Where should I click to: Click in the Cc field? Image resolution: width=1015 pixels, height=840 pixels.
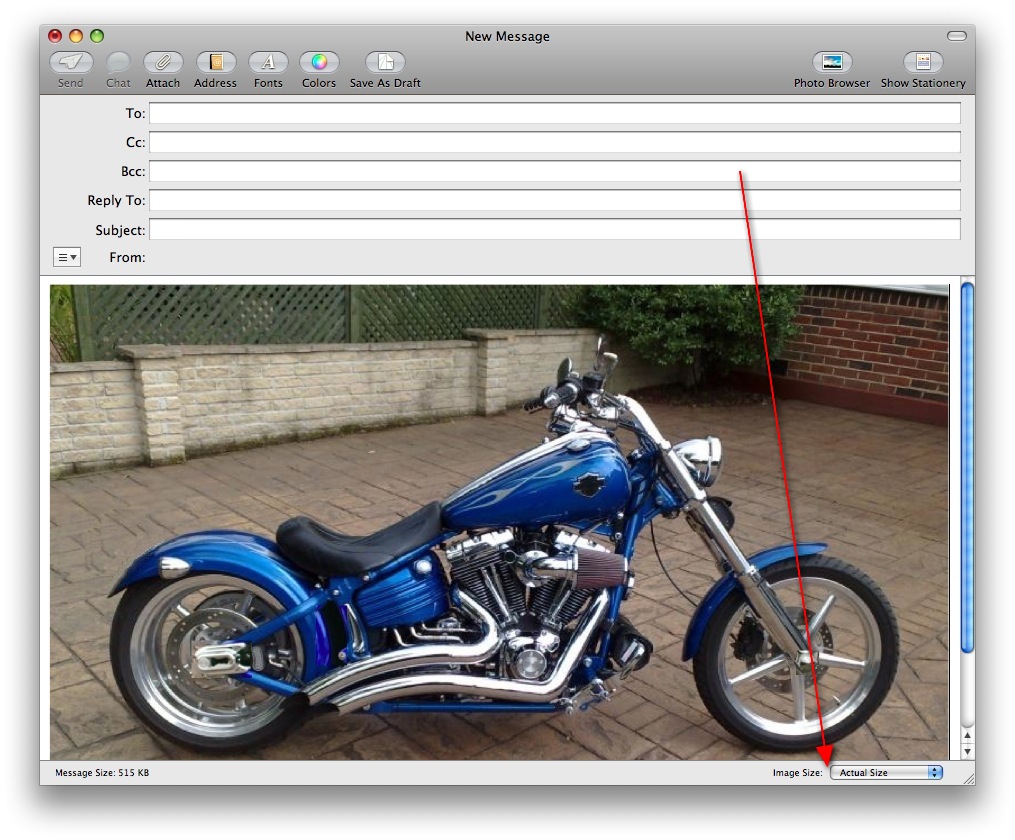(x=555, y=142)
